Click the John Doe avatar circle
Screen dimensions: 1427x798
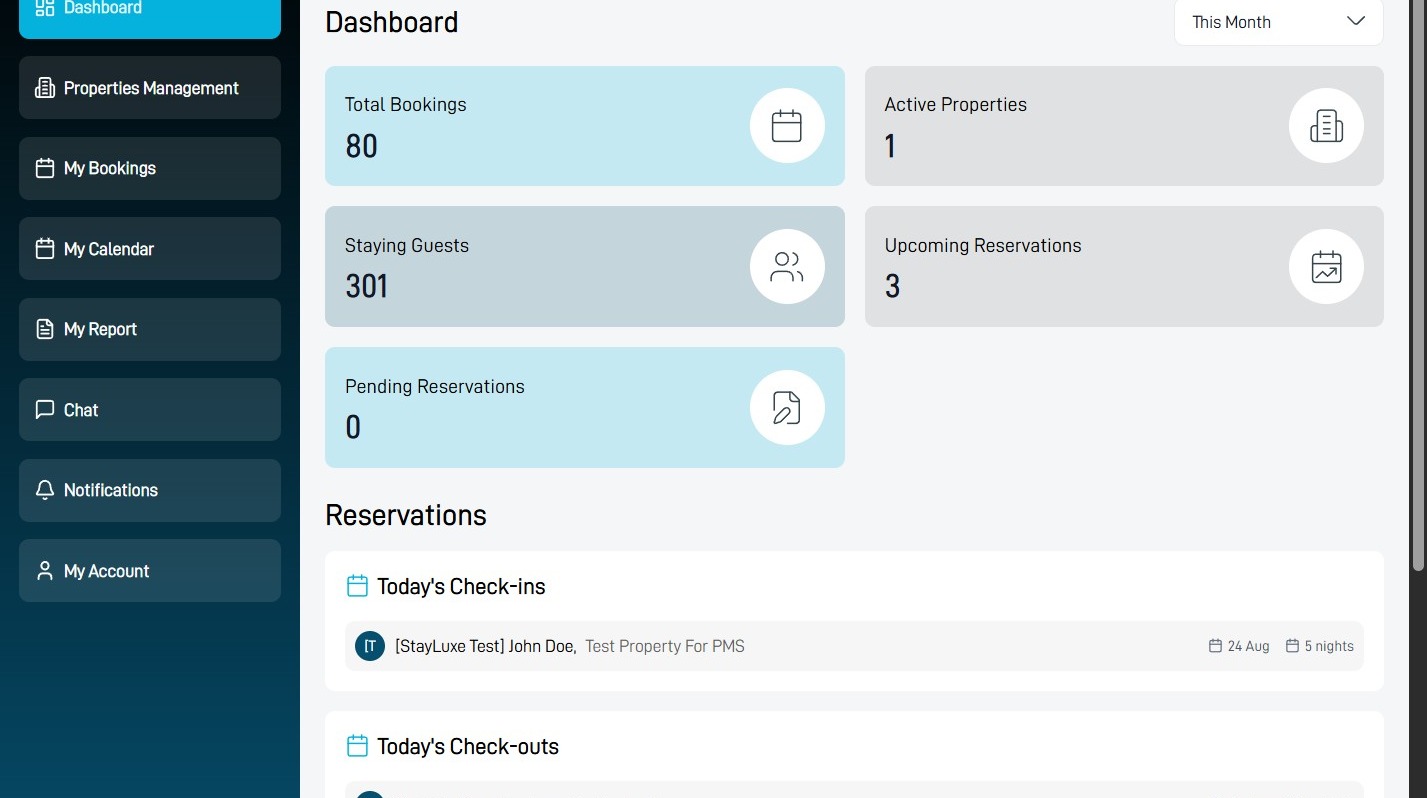370,646
